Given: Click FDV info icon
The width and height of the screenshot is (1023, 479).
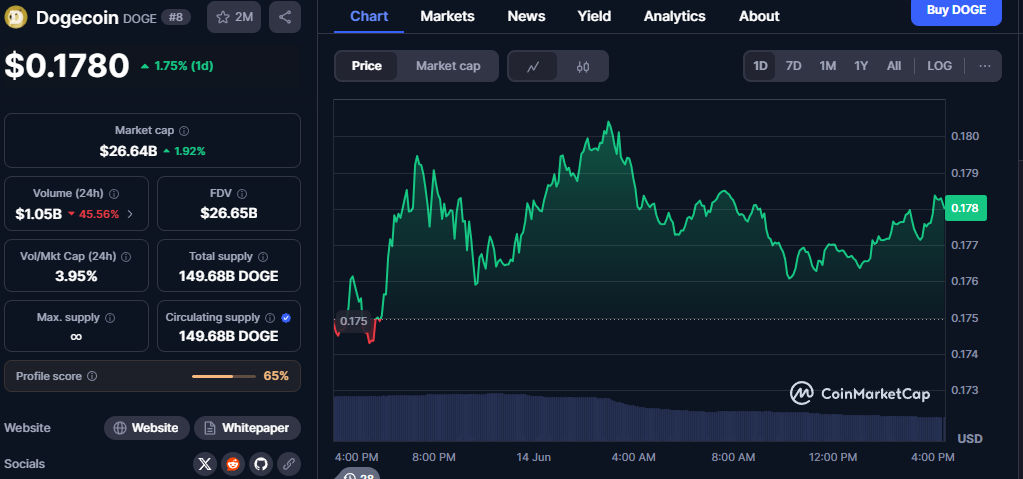Looking at the screenshot, I should coord(242,194).
